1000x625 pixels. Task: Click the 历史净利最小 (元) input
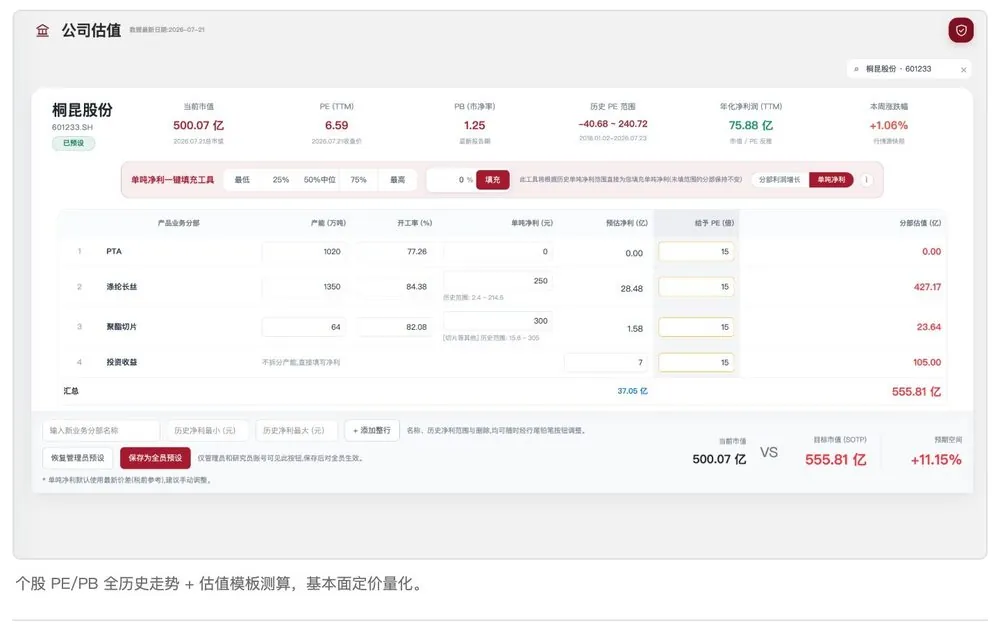[x=207, y=430]
